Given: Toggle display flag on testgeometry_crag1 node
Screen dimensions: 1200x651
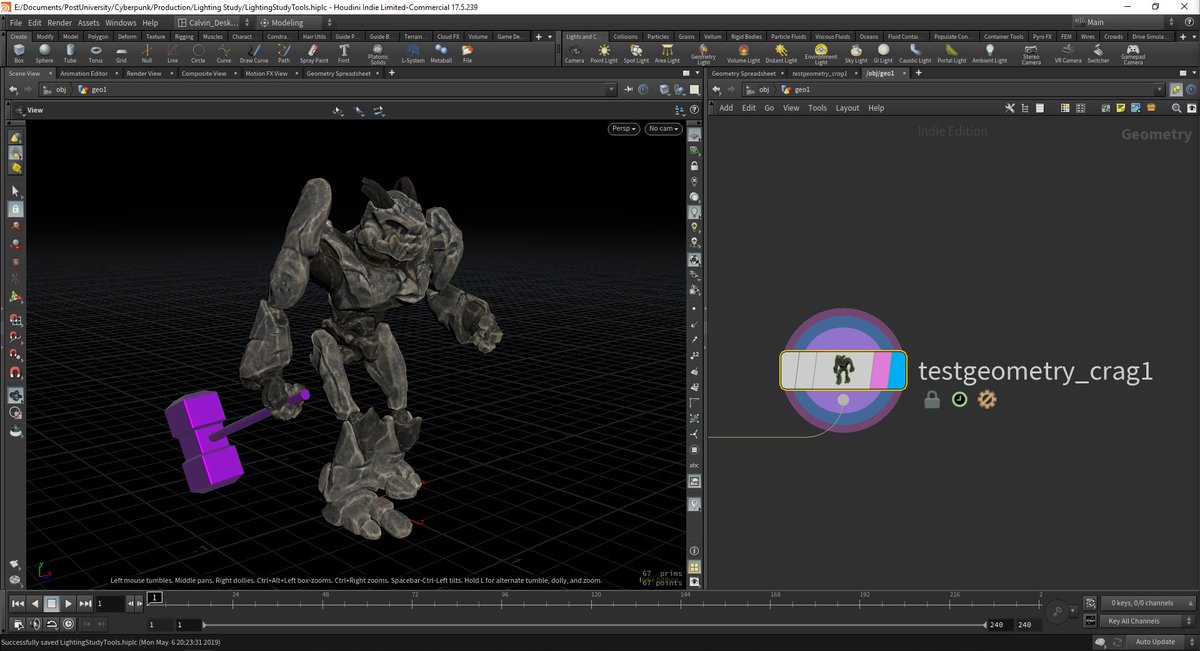Looking at the screenshot, I should [x=896, y=370].
